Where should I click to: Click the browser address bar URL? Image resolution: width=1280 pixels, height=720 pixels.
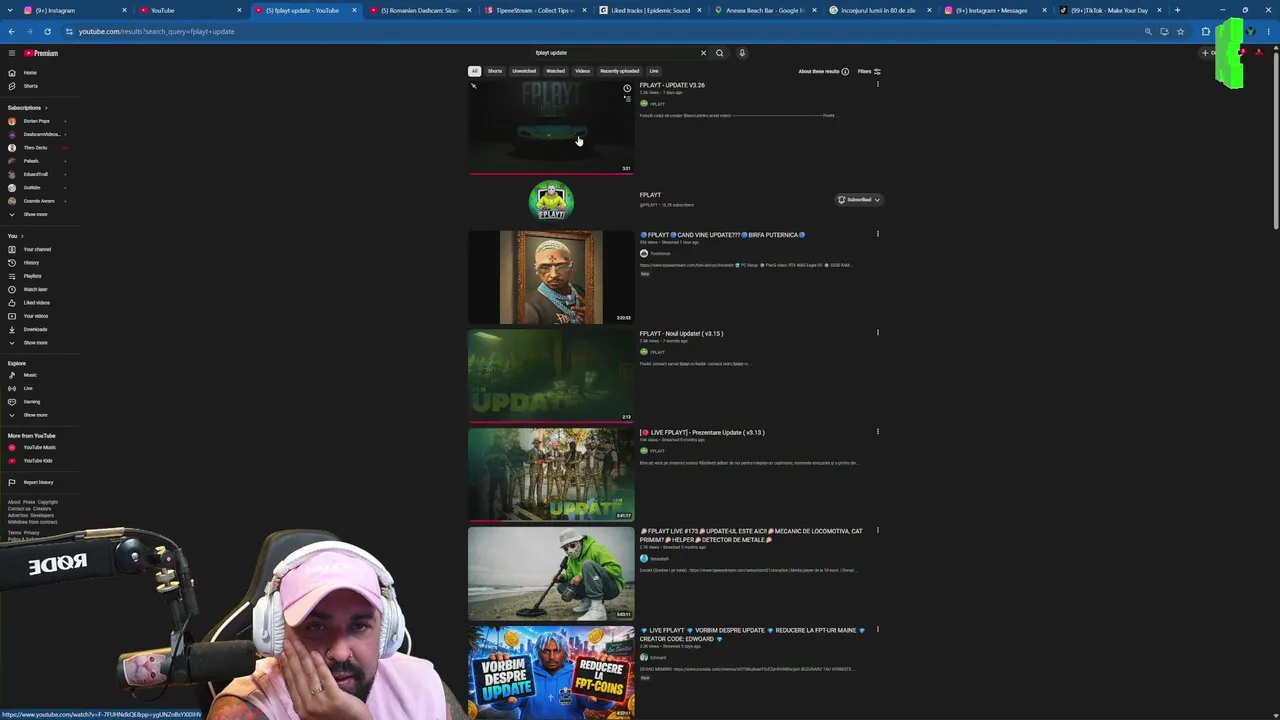[156, 31]
